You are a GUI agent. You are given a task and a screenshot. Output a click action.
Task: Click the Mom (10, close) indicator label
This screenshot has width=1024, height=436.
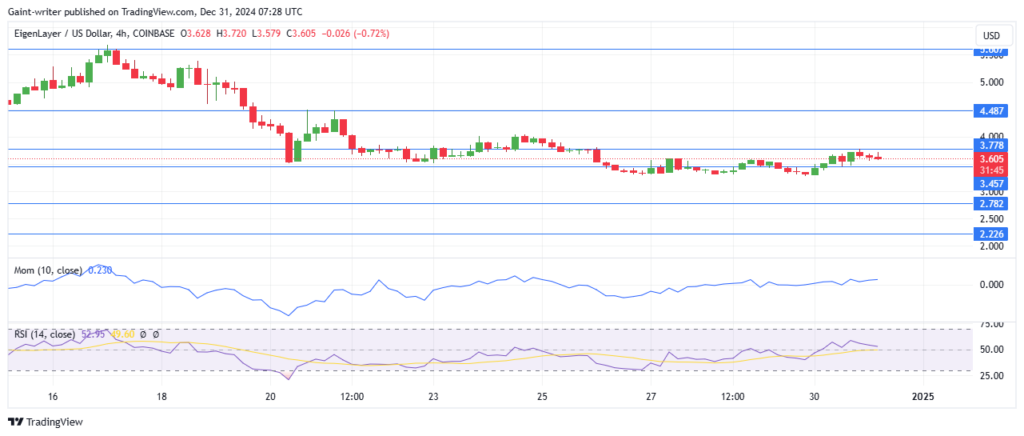47,271
